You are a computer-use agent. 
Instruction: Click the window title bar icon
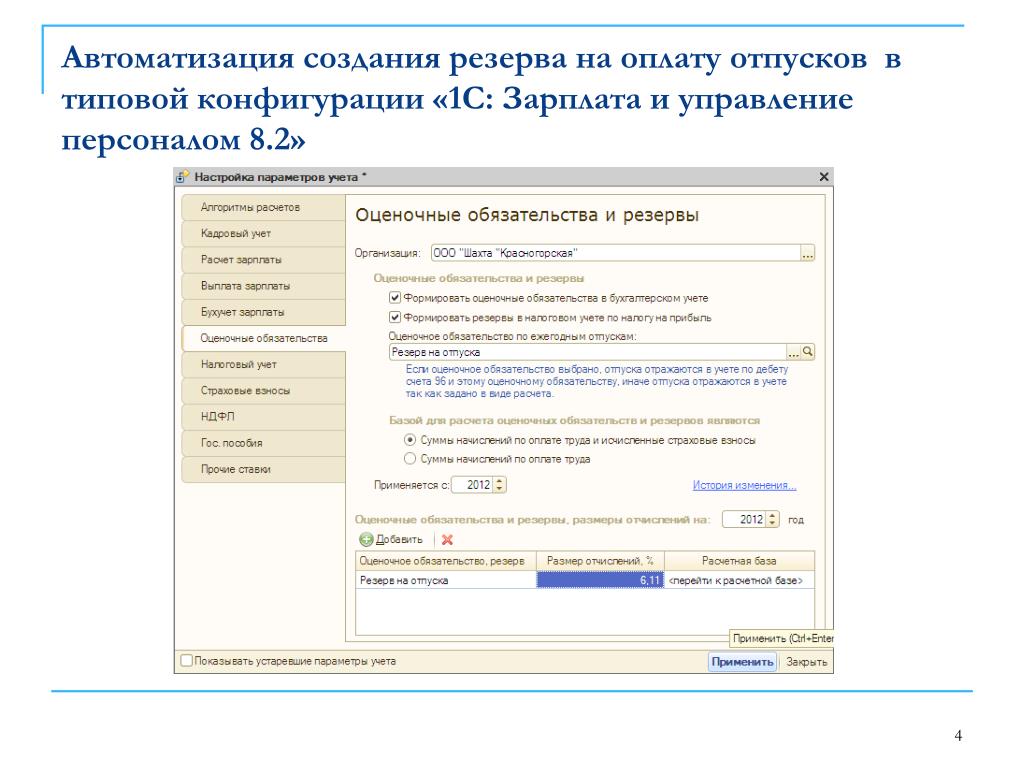click(183, 177)
